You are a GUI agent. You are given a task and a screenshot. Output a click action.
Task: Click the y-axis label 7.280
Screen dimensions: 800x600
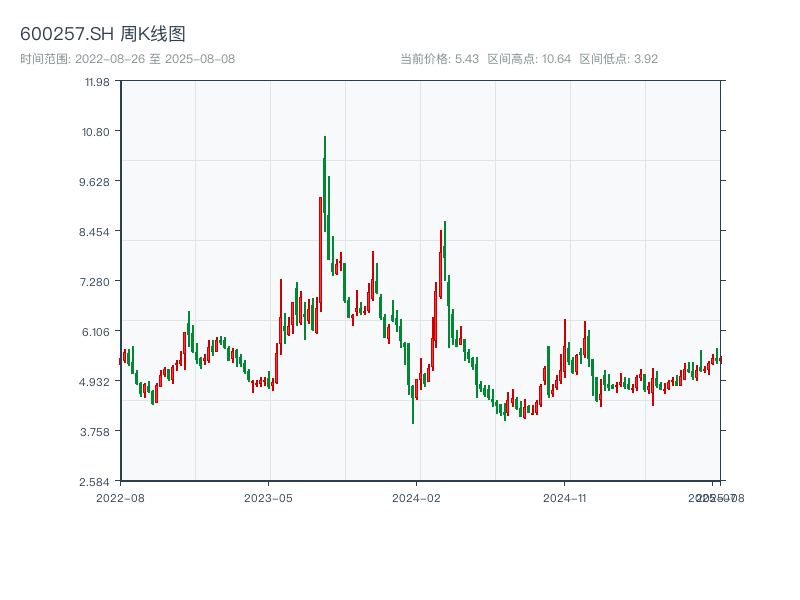click(95, 282)
